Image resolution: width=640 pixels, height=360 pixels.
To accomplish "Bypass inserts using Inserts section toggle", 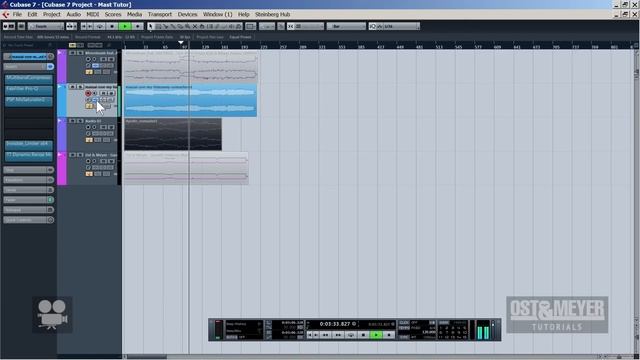I will click(x=50, y=67).
